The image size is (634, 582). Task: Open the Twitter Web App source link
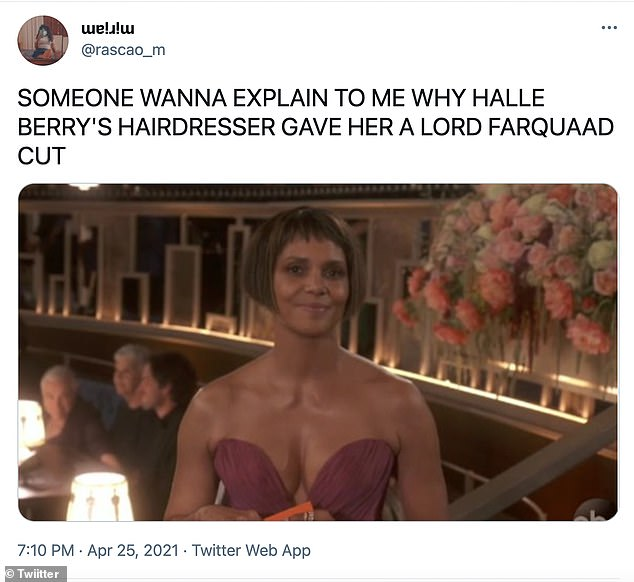[x=251, y=550]
